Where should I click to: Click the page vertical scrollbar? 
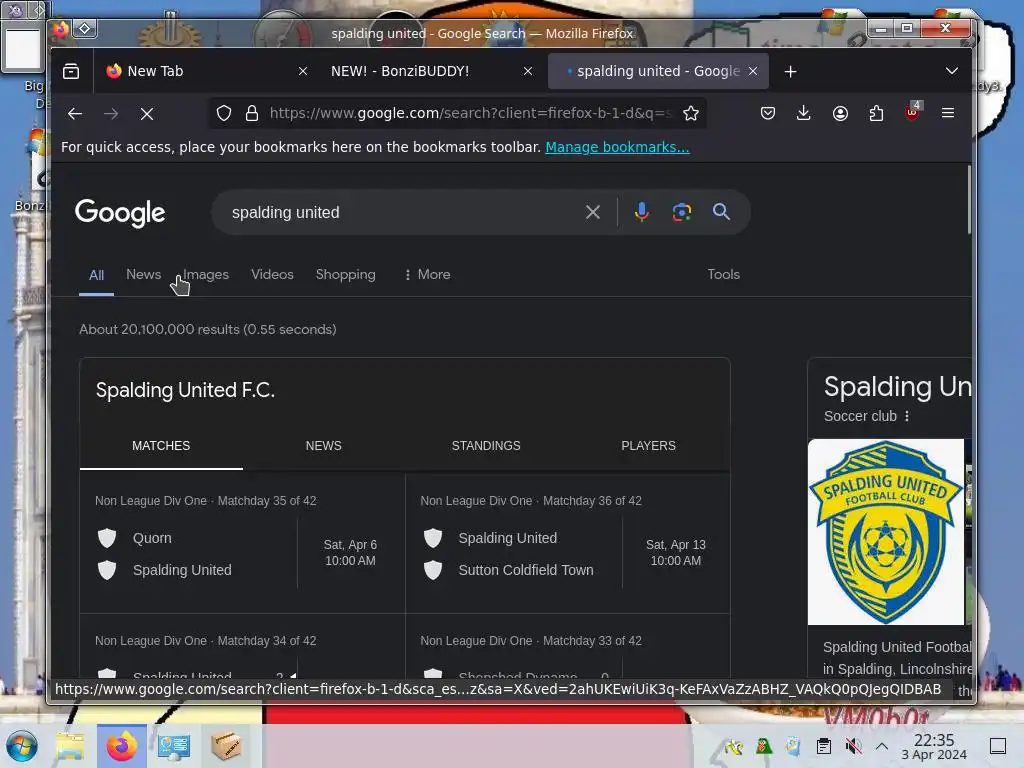pos(968,200)
